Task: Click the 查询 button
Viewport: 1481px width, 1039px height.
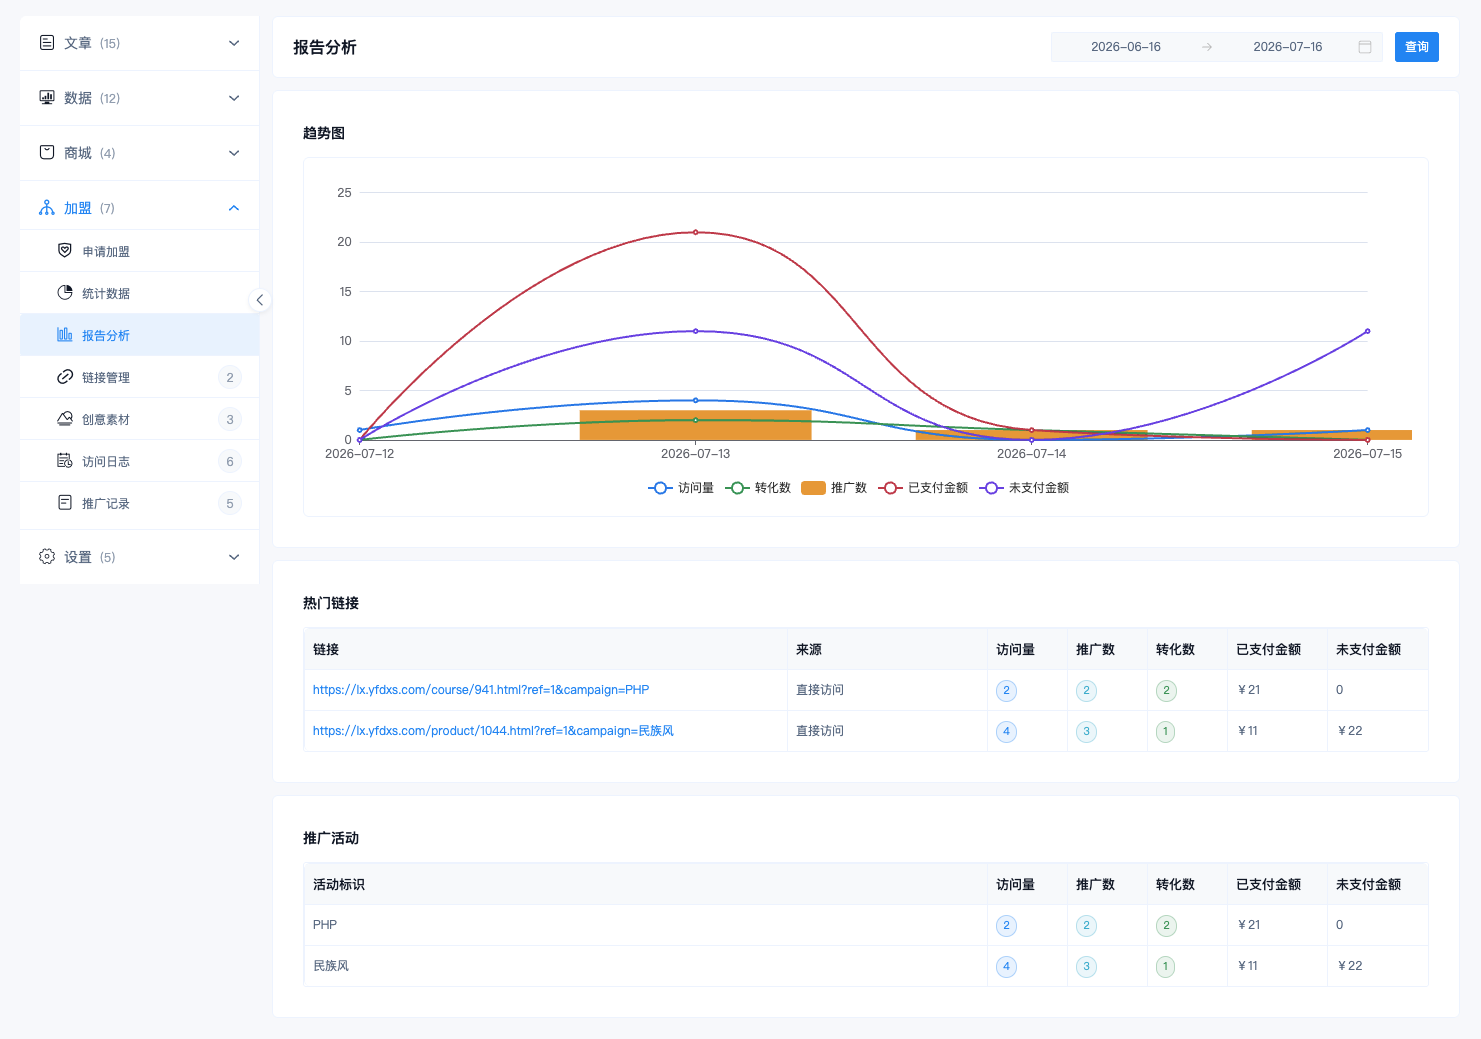Action: (x=1416, y=47)
